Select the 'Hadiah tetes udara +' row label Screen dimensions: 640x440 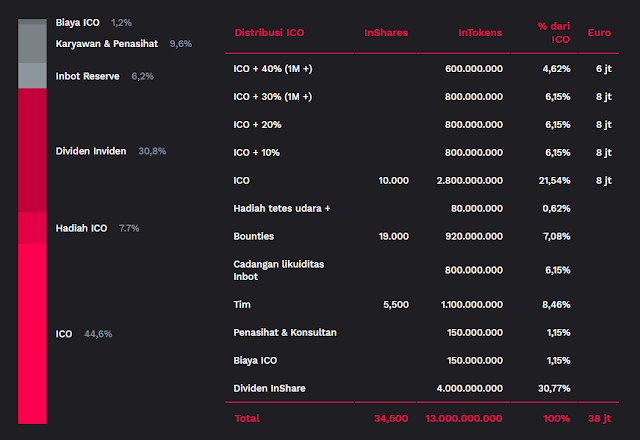point(282,209)
